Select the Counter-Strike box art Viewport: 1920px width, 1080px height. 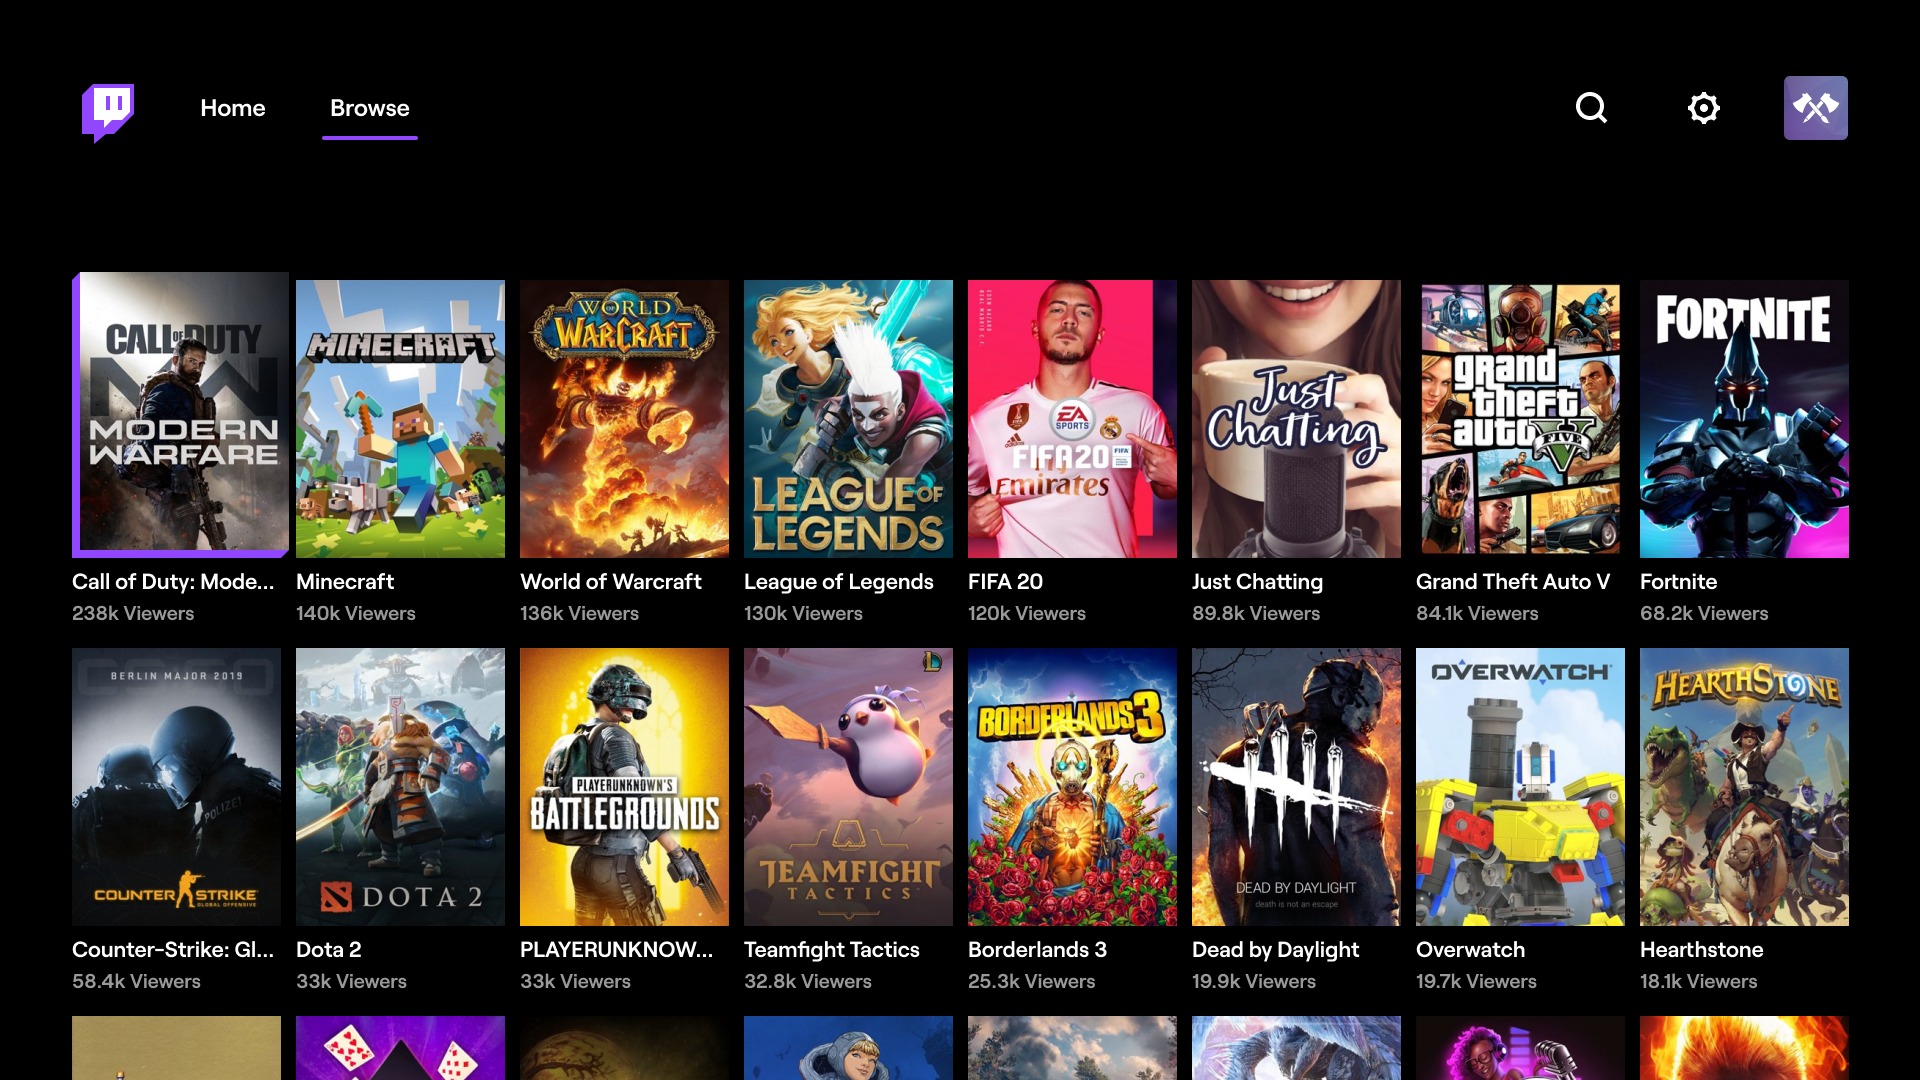[176, 787]
